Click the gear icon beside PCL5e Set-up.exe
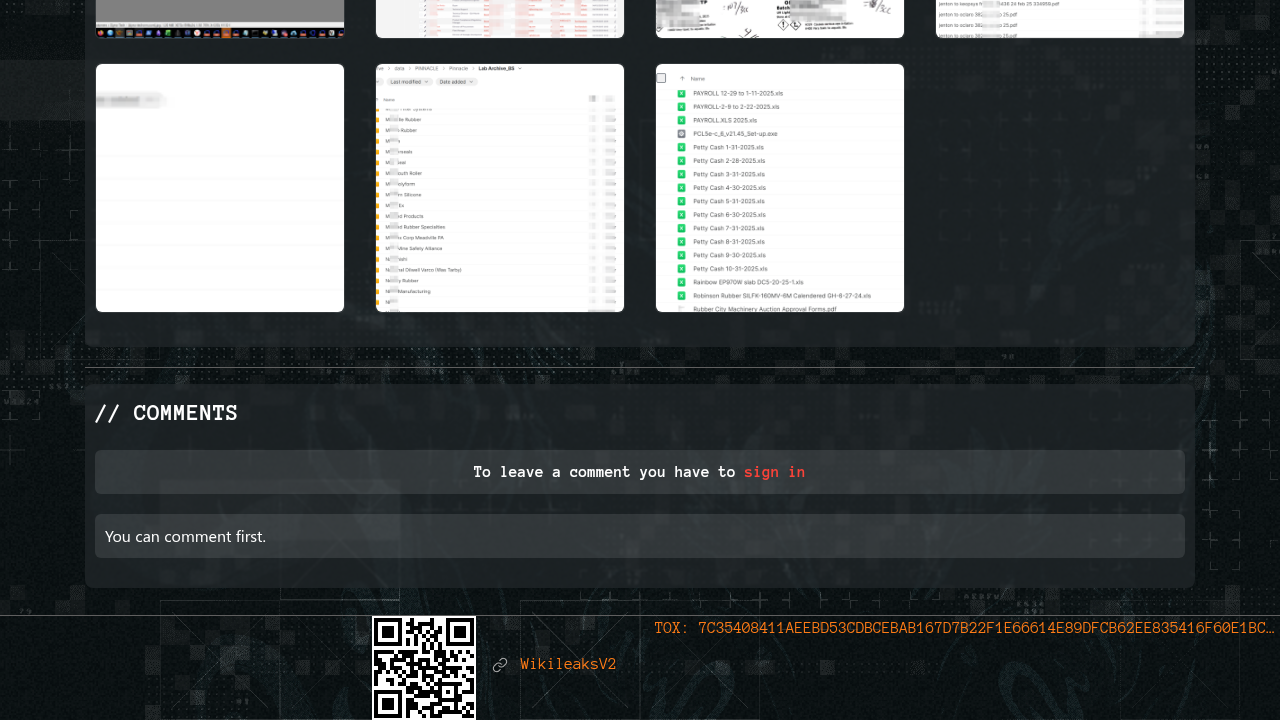This screenshot has height=720, width=1280. pyautogui.click(x=681, y=133)
